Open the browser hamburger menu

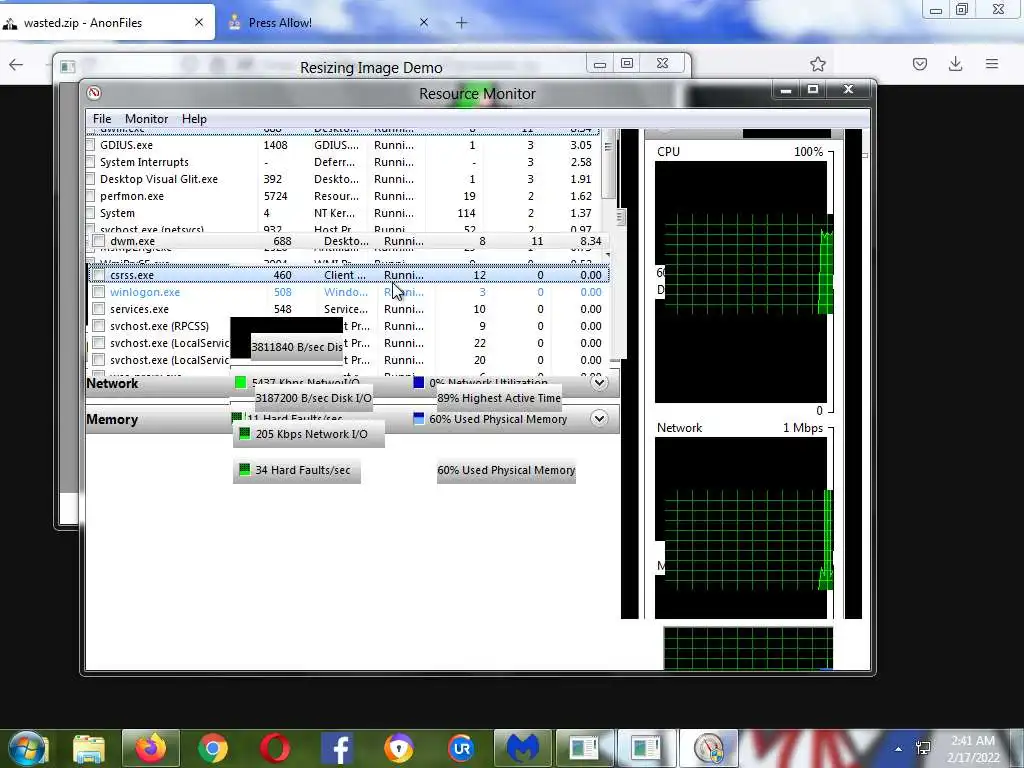point(992,63)
